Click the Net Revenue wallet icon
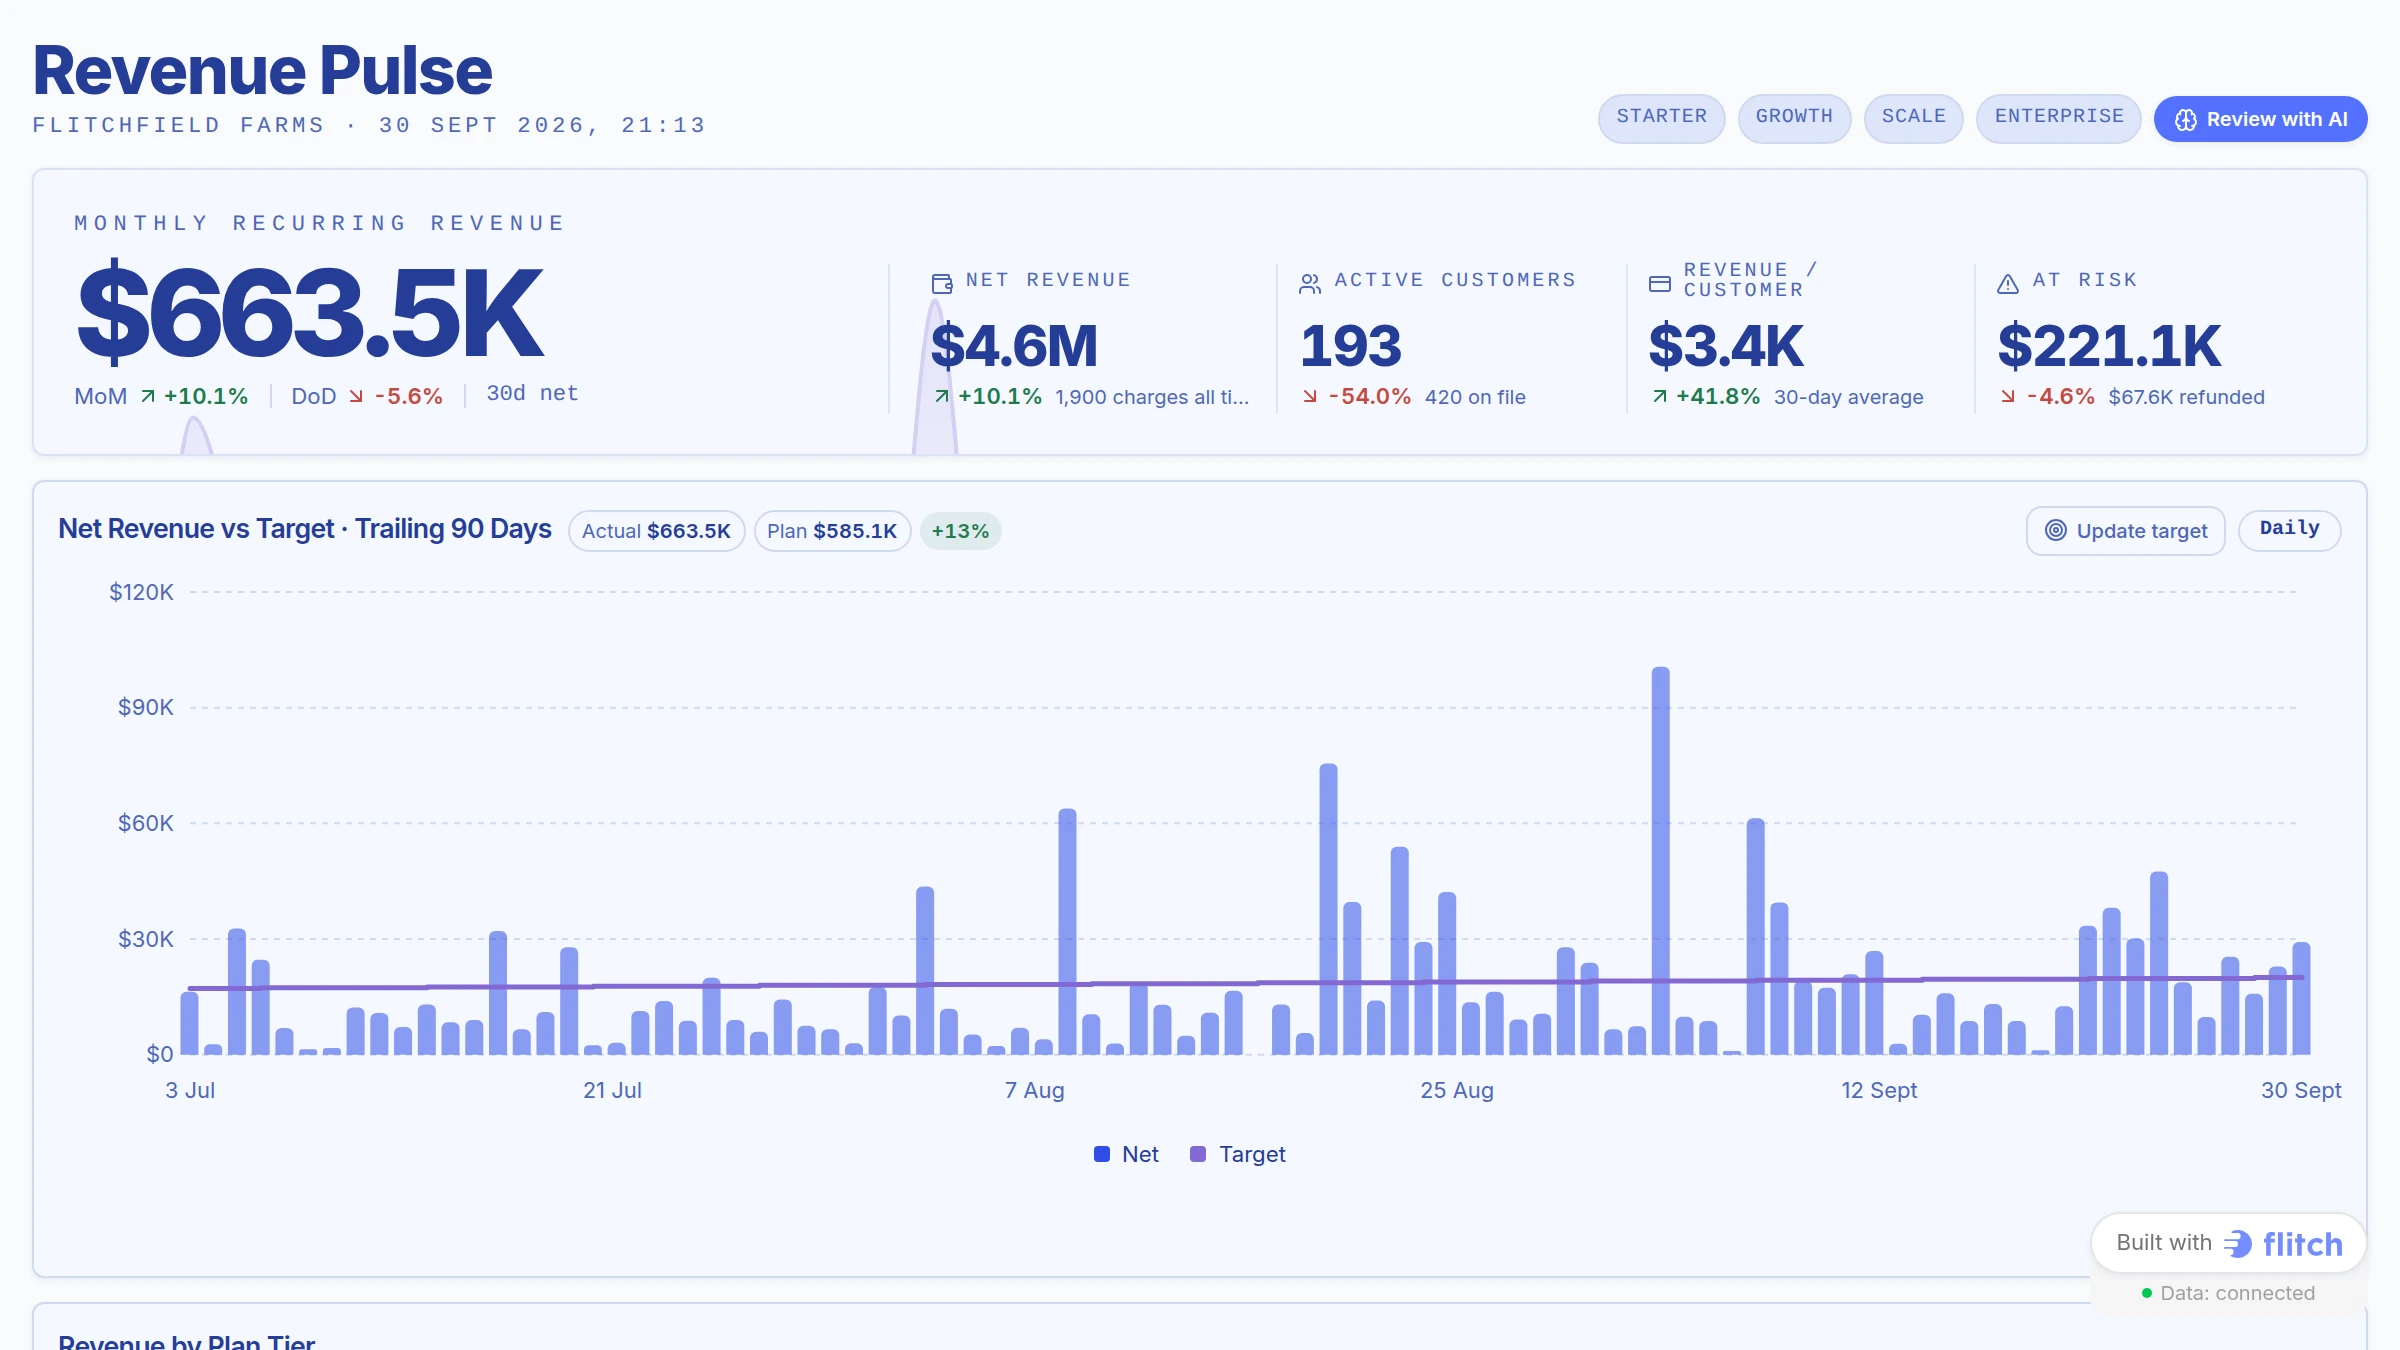Screen dimensions: 2400x1350 pyautogui.click(x=942, y=283)
